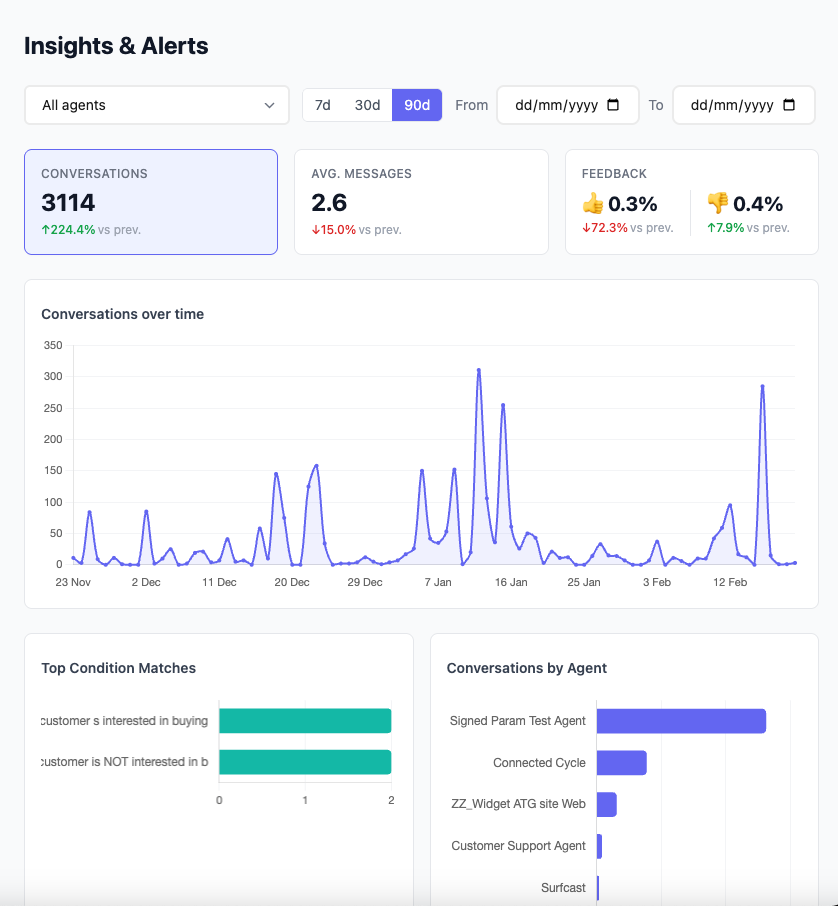This screenshot has height=906, width=838.
Task: Select the 7d time range
Action: (323, 104)
